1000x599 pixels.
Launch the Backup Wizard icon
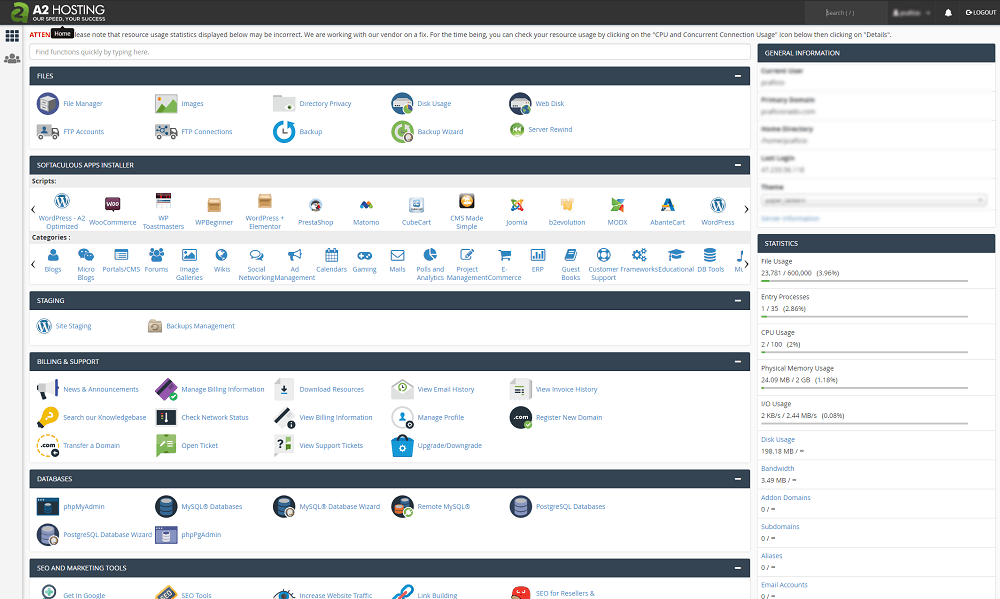402,131
